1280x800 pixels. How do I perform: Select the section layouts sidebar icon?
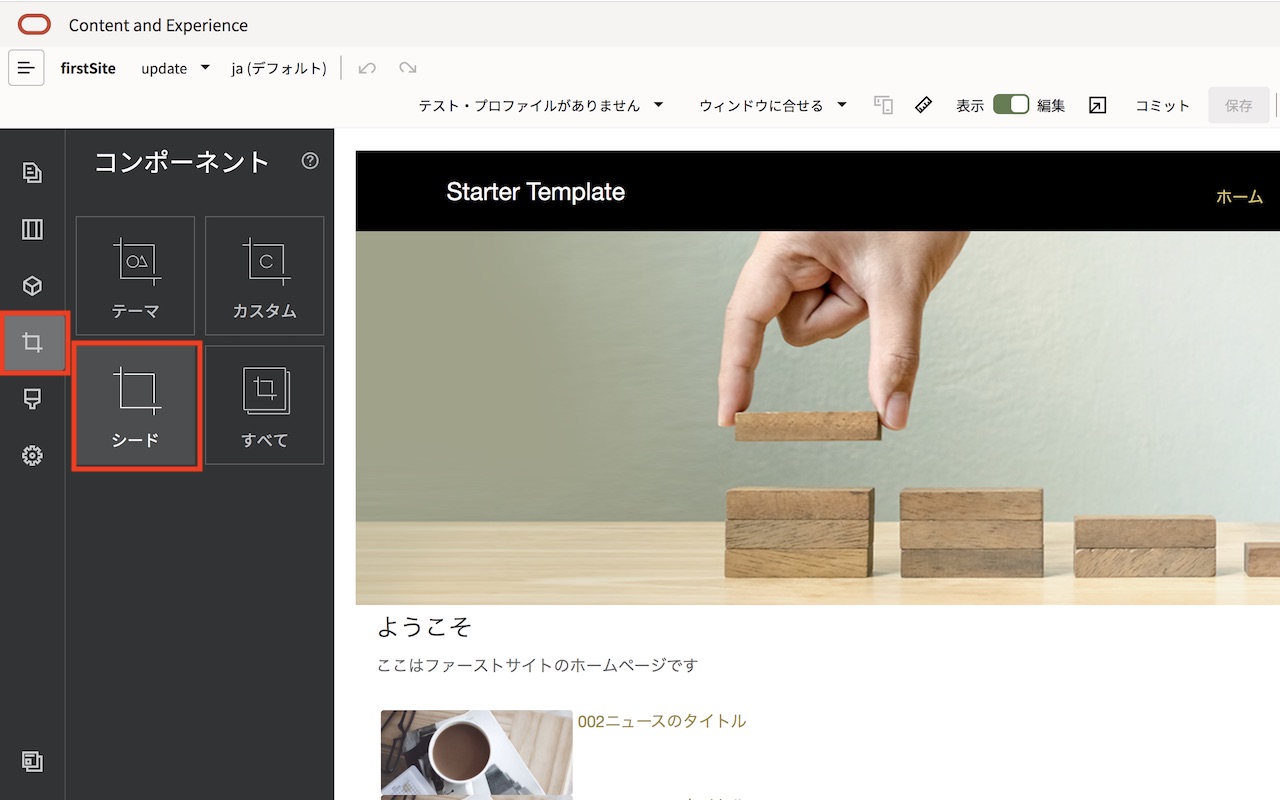click(33, 229)
